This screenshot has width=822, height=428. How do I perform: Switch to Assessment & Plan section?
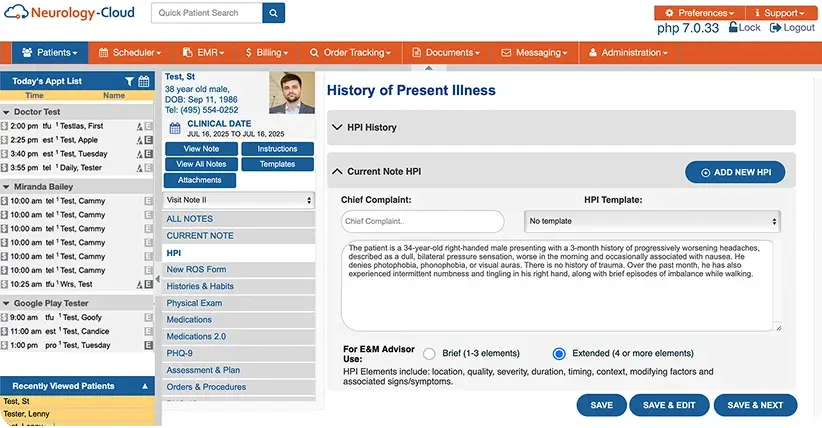239,370
